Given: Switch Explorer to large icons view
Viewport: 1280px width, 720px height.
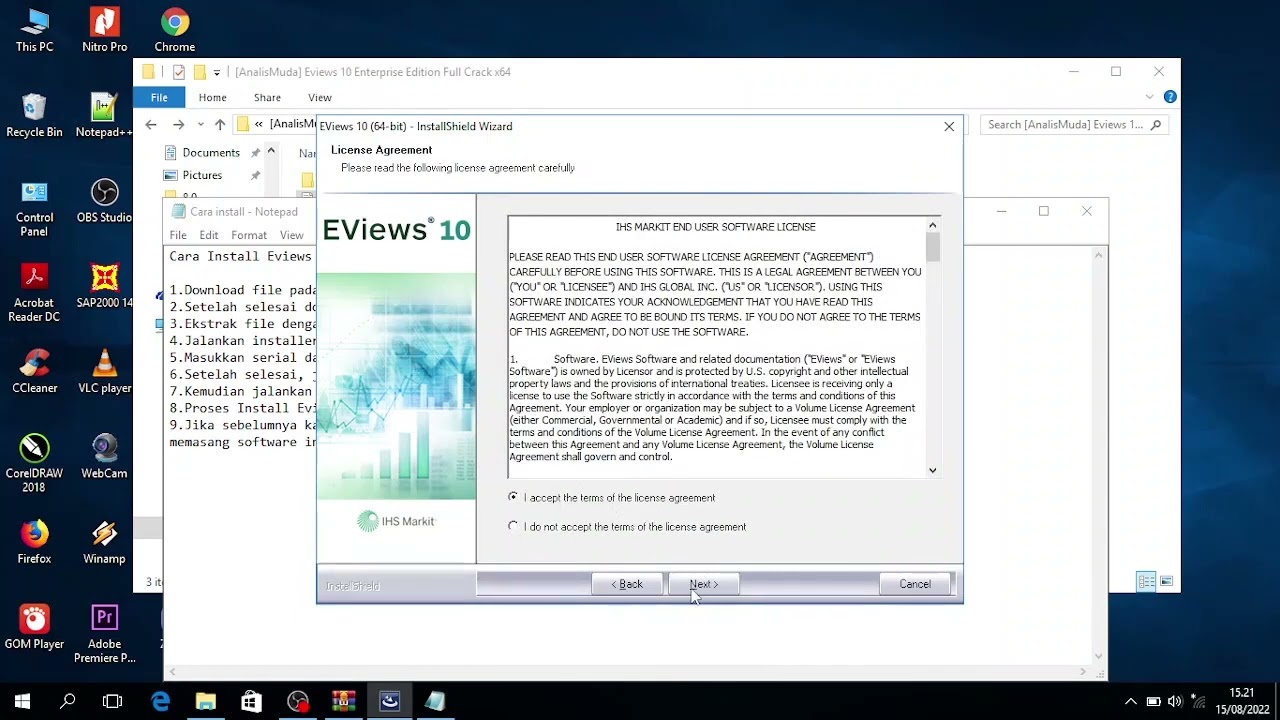Looking at the screenshot, I should 1166,581.
